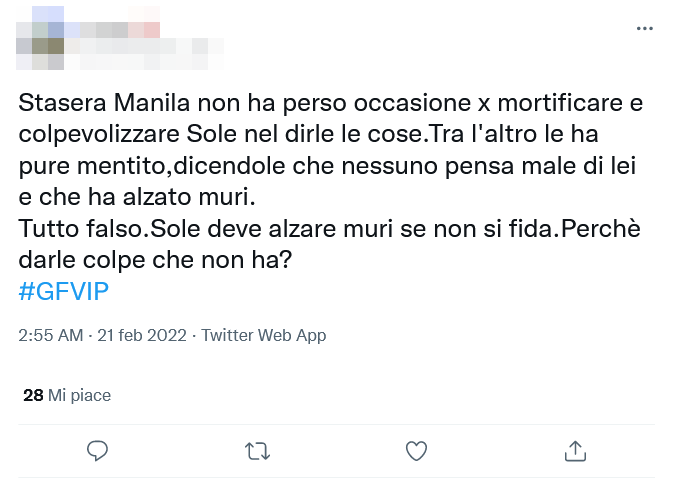The image size is (677, 480).
Task: Click the 21 feb 2022 date
Action: (141, 336)
